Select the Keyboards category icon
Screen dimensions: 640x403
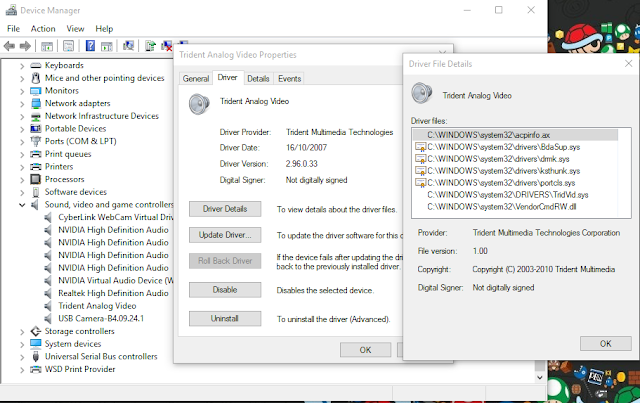[36, 65]
